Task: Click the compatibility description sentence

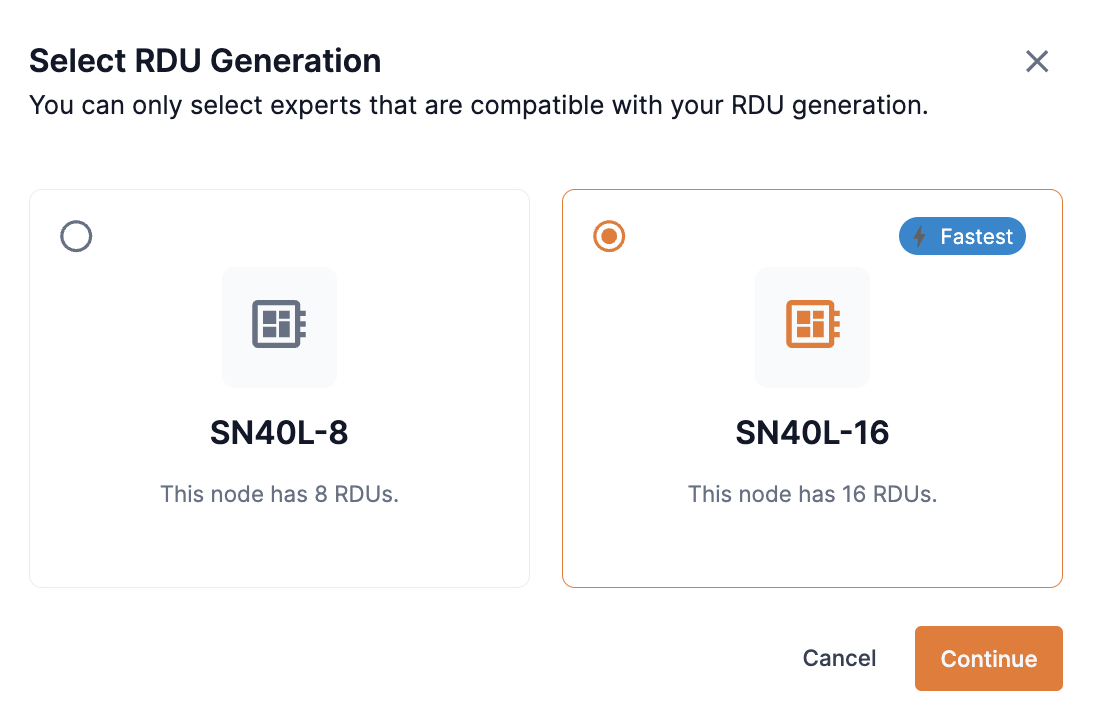Action: tap(478, 104)
